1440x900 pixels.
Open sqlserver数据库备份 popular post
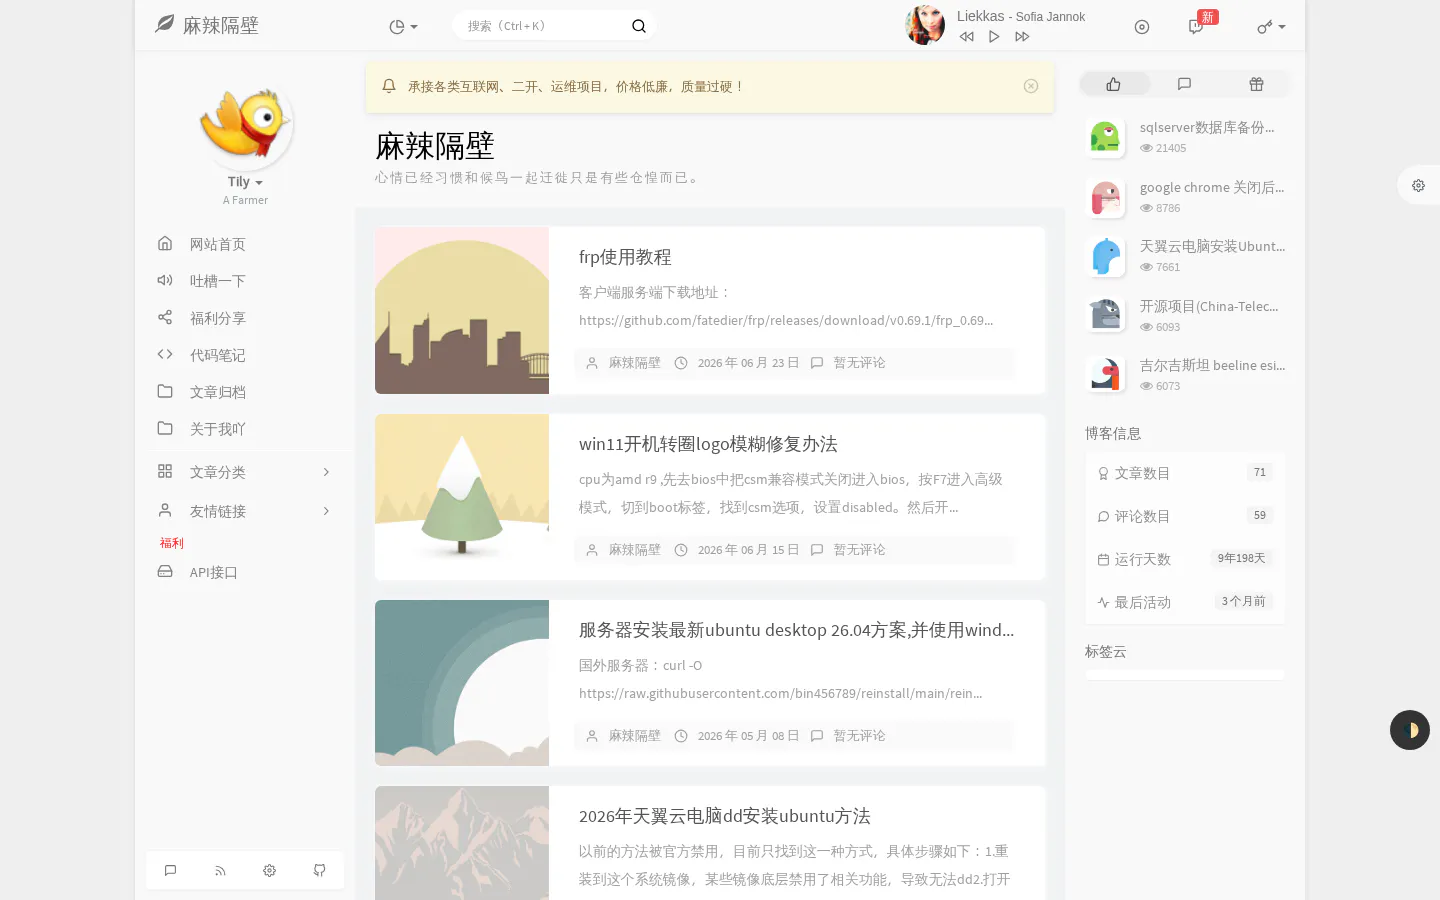1207,127
